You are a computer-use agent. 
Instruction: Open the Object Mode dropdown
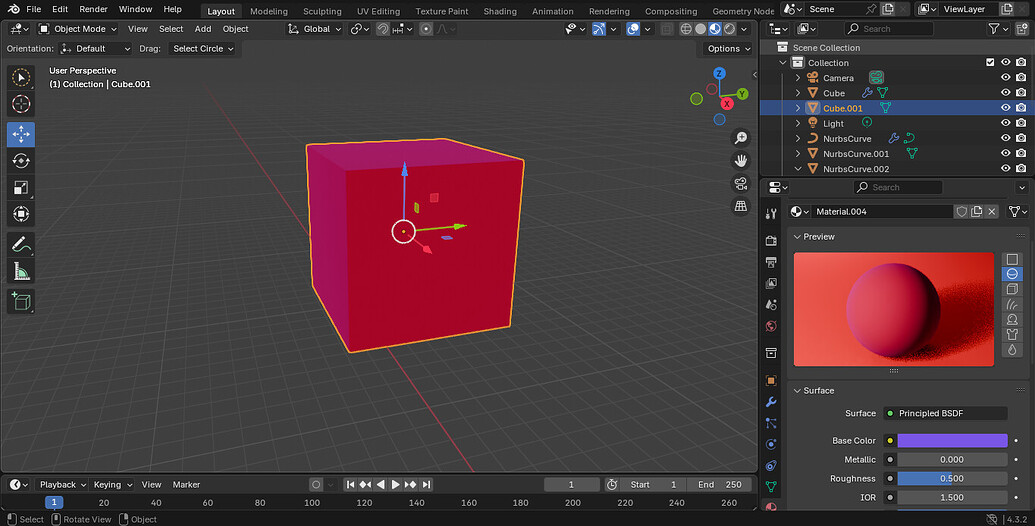pos(78,29)
